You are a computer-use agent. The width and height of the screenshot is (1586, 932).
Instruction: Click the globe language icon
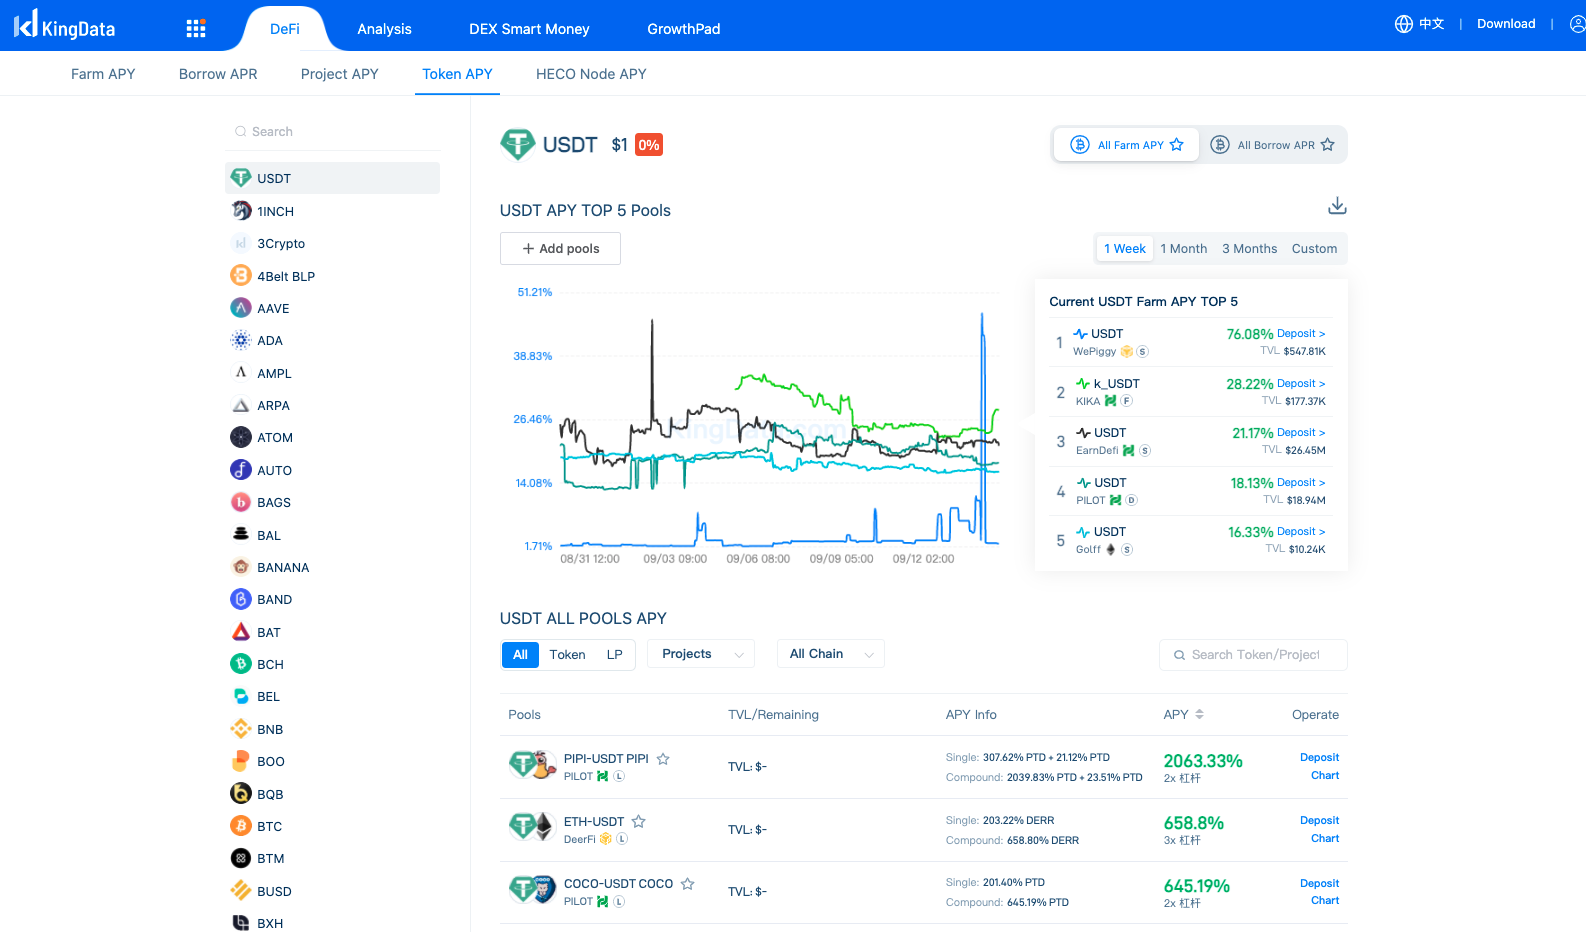pos(1404,24)
